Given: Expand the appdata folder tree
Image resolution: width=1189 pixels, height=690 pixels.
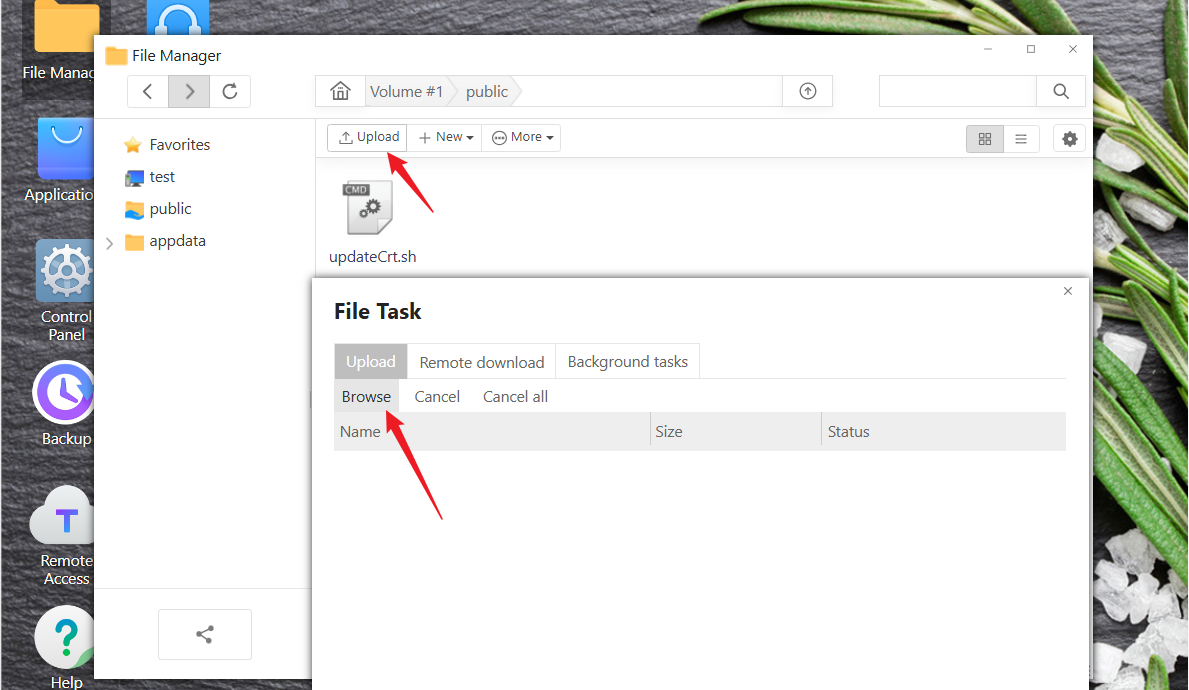Looking at the screenshot, I should [x=110, y=242].
